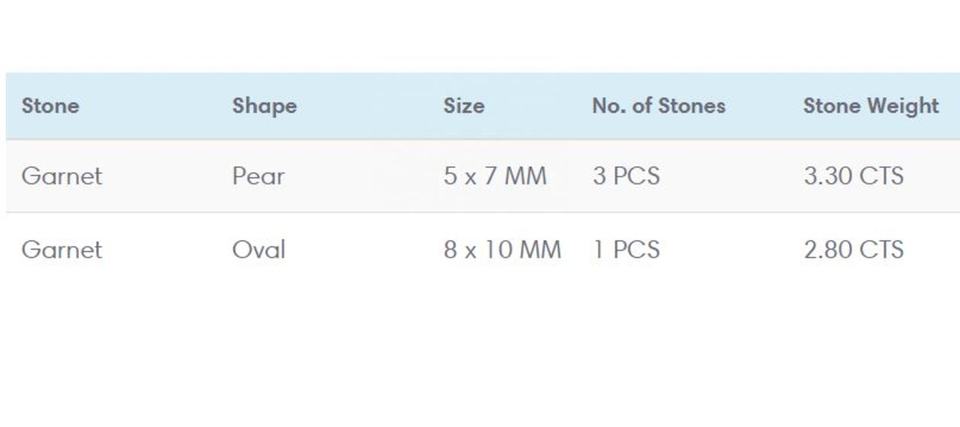Highlight the Oval garnet table row

coord(380,249)
